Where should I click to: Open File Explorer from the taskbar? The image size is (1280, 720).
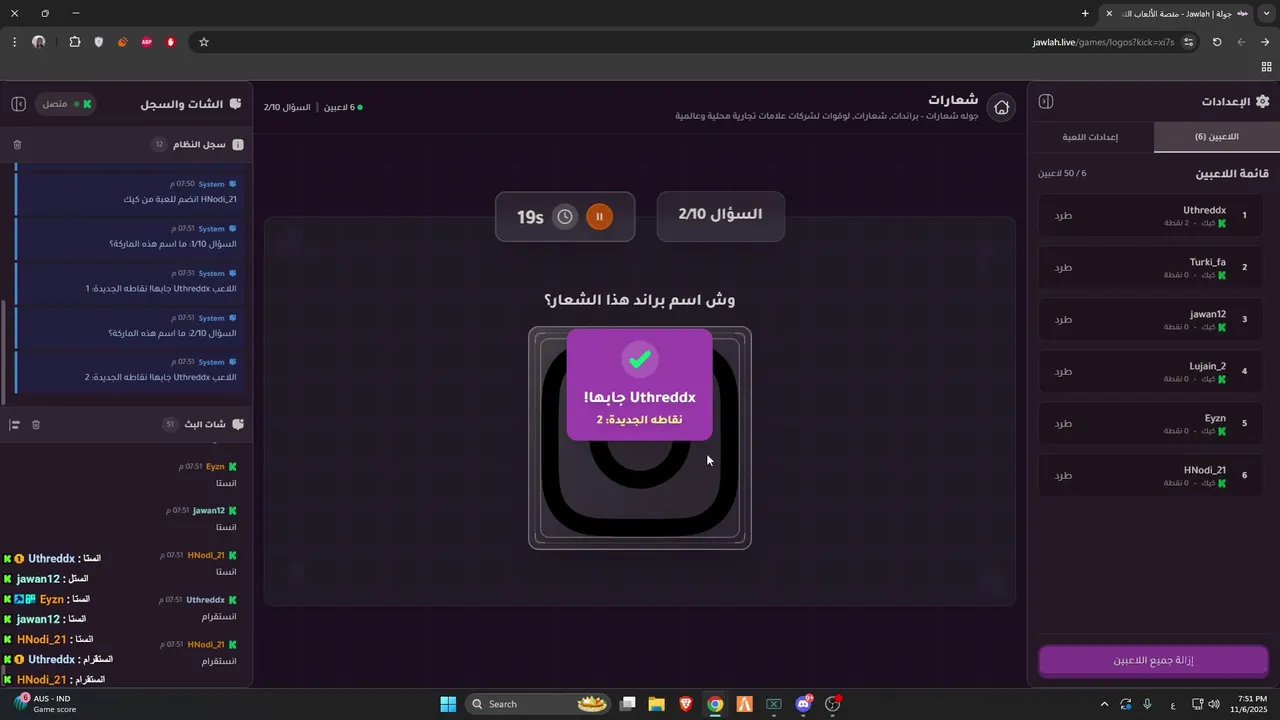[656, 704]
